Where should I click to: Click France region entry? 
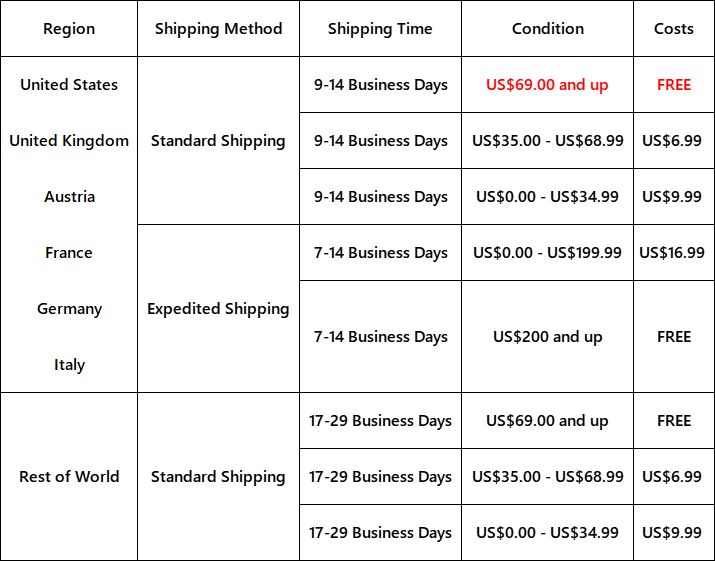coord(69,253)
